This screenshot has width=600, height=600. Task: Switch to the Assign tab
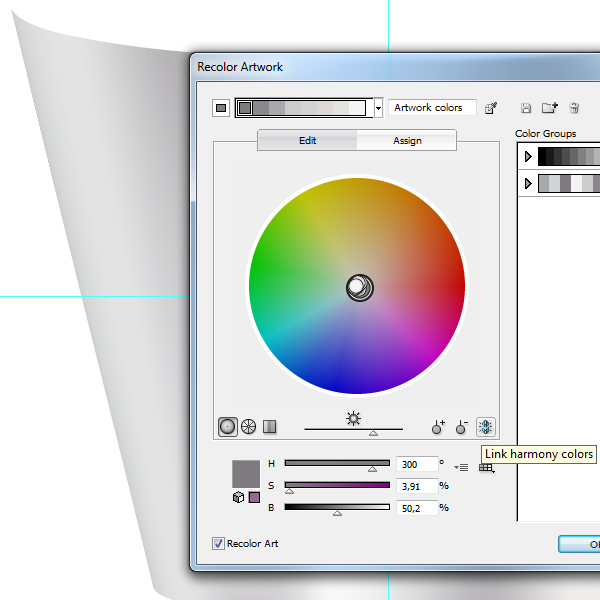407,140
